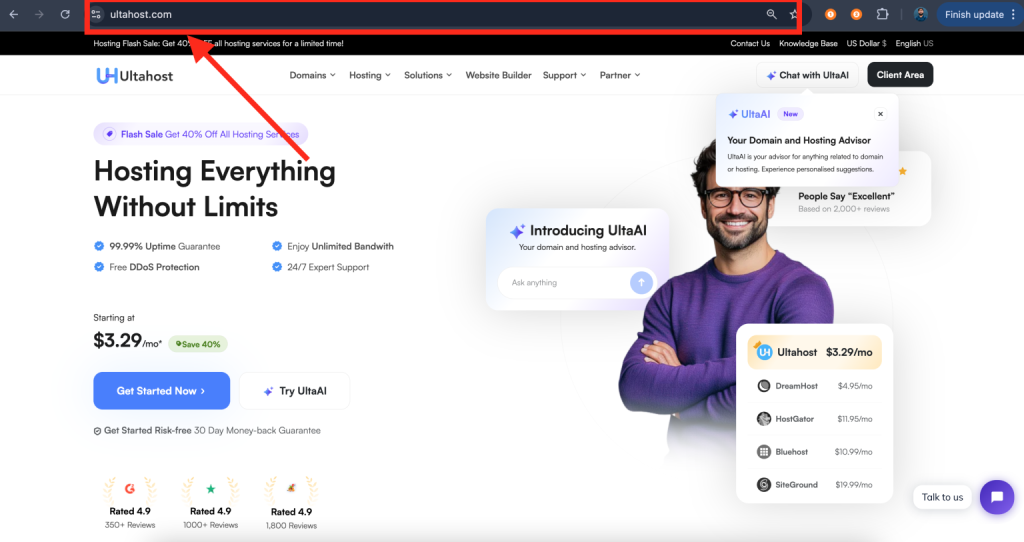Click the Ultahost logo in the header
The height and width of the screenshot is (542, 1024).
coord(135,76)
